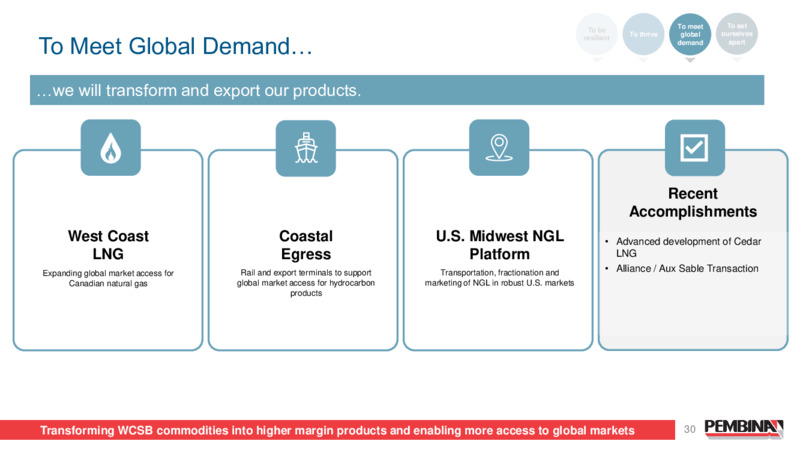Viewport: 800px width, 450px height.
Task: Click the map pin icon above U.S. Midwest NGL
Action: point(499,147)
